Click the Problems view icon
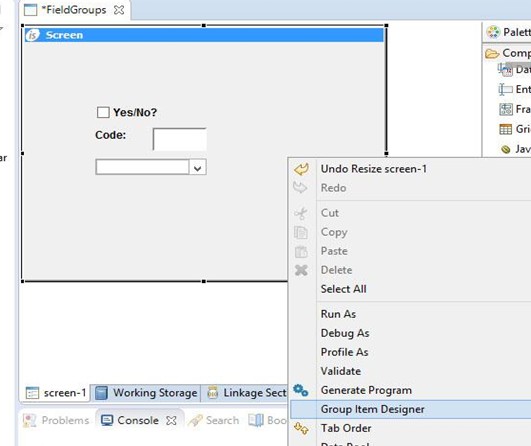The height and width of the screenshot is (446, 531). tap(29, 420)
